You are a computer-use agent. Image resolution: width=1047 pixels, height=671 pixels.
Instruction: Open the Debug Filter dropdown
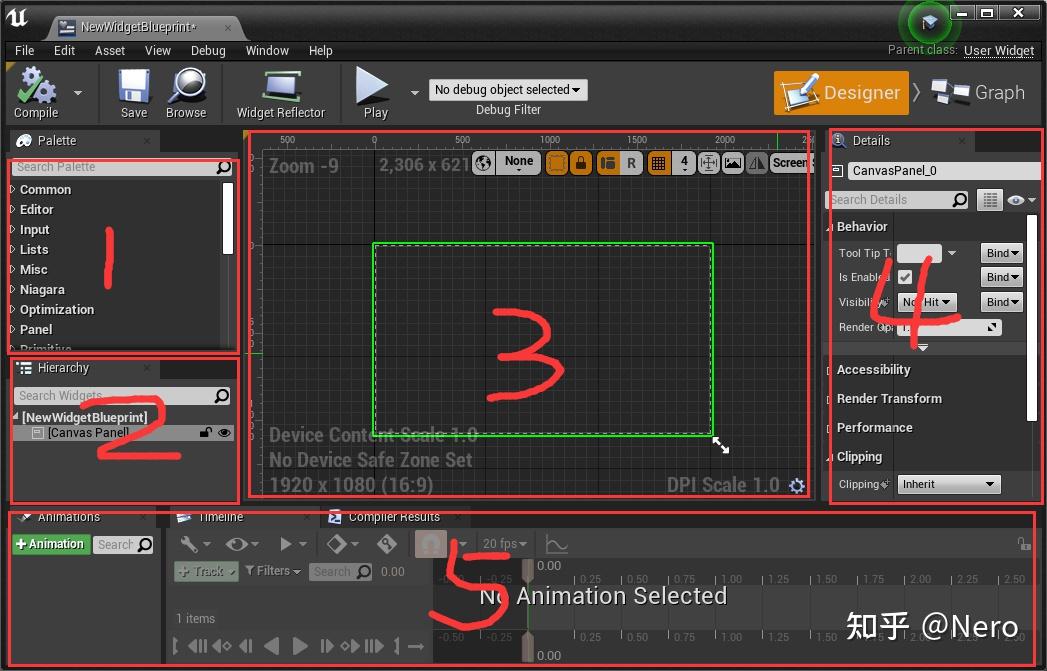click(x=508, y=89)
